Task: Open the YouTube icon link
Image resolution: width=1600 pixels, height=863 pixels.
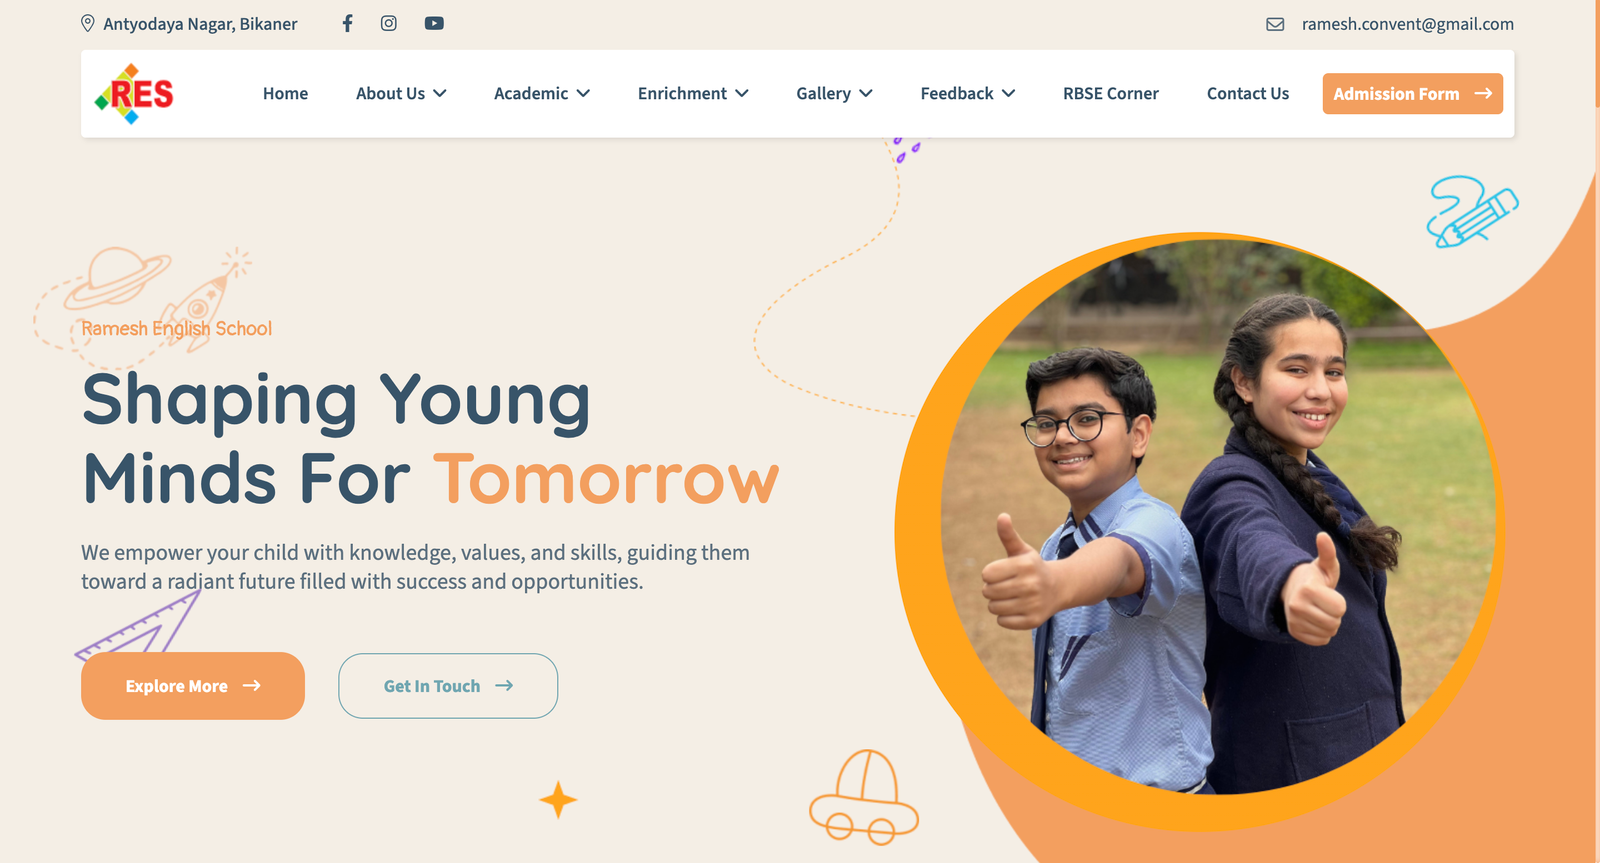Action: [x=434, y=23]
